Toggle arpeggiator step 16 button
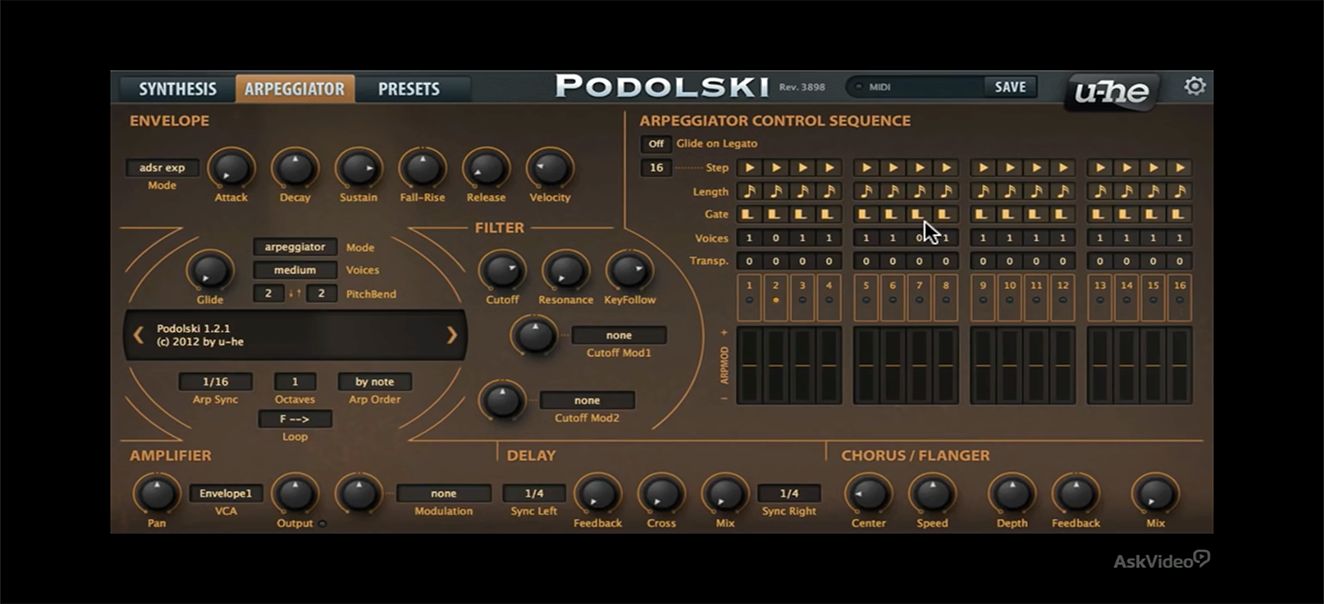The width and height of the screenshot is (1324, 604). pos(1180,299)
